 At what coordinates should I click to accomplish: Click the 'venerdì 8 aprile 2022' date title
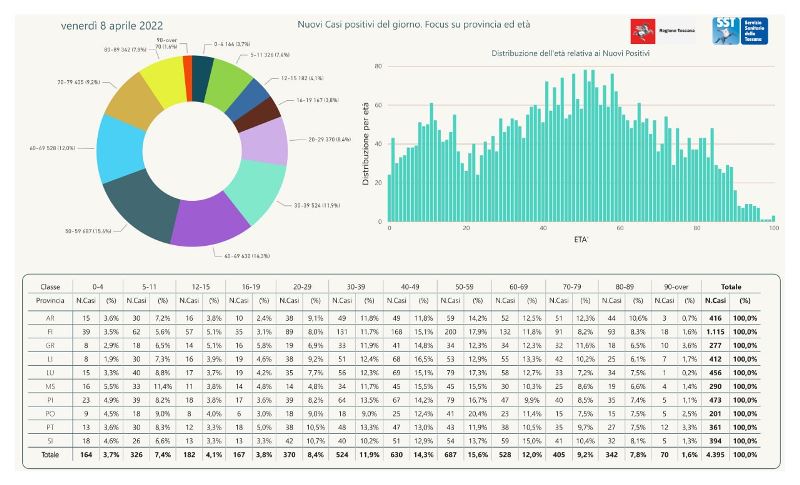point(112,23)
